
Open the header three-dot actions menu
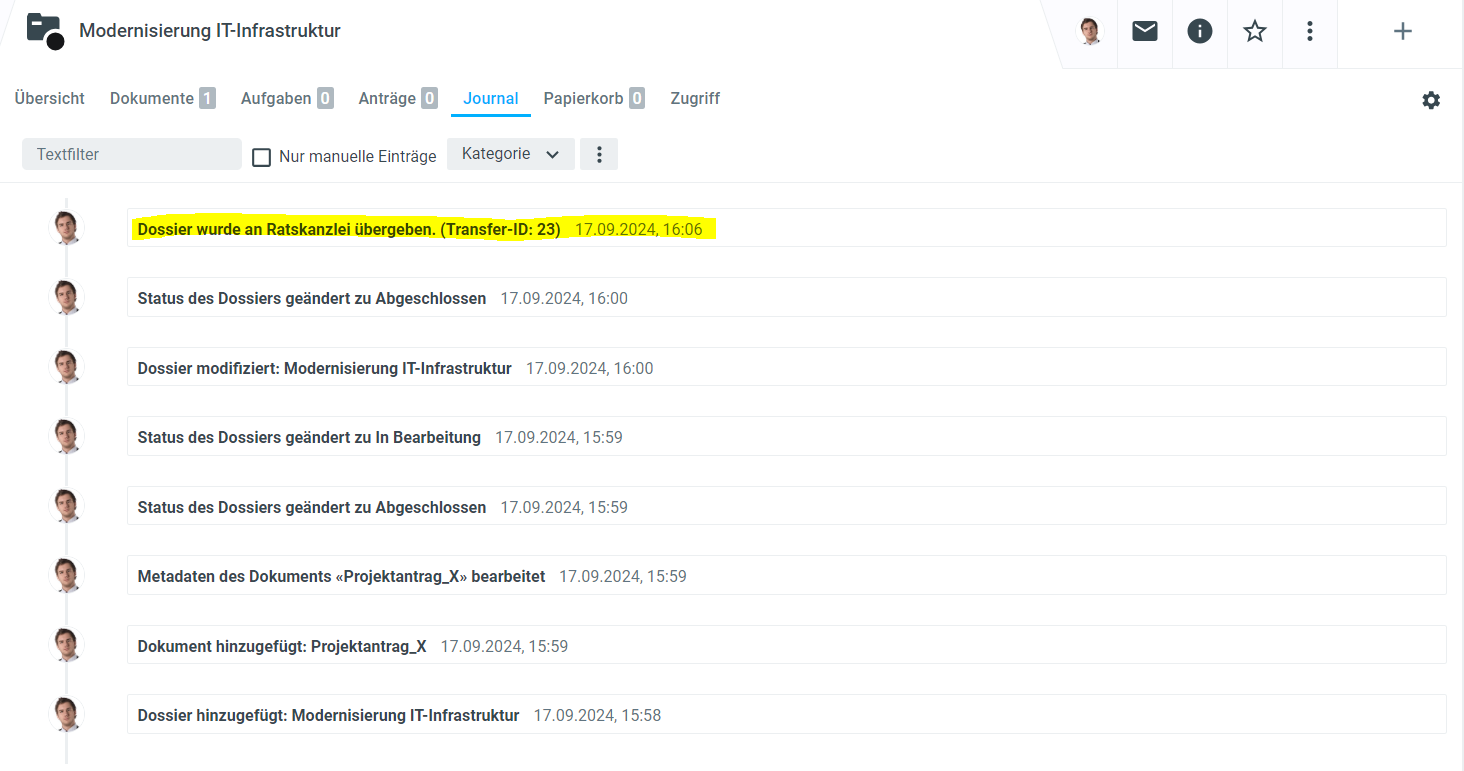pyautogui.click(x=1310, y=31)
